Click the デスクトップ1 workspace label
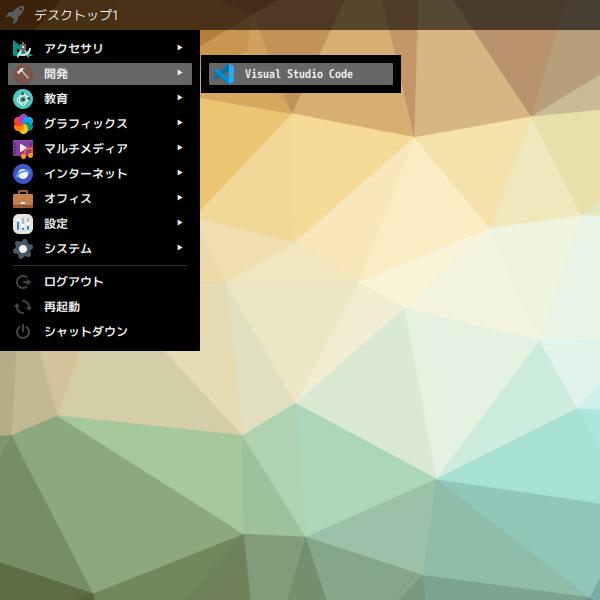Screen dimensions: 600x600 [x=76, y=15]
